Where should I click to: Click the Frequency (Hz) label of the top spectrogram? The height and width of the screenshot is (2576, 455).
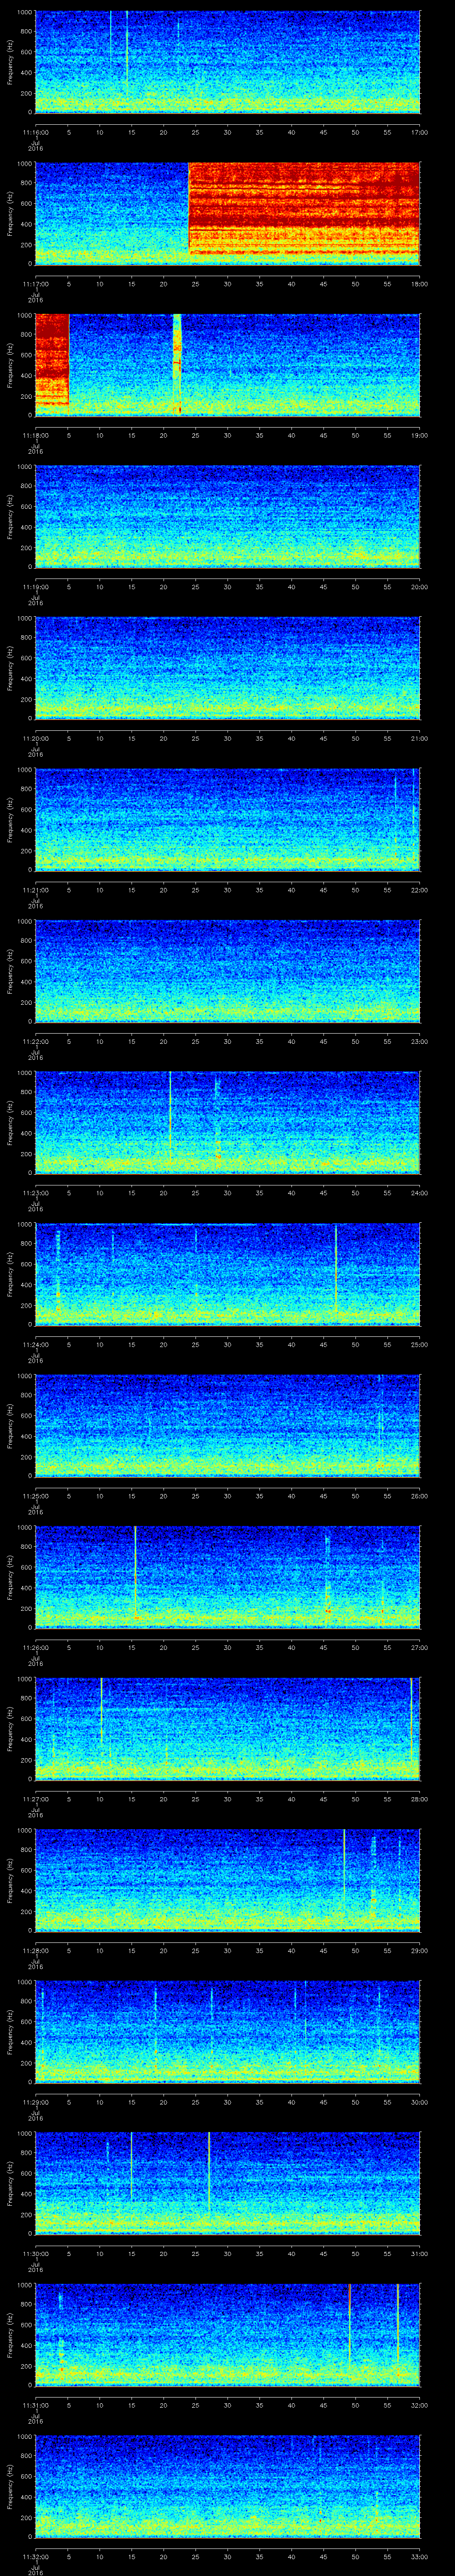click(x=10, y=62)
